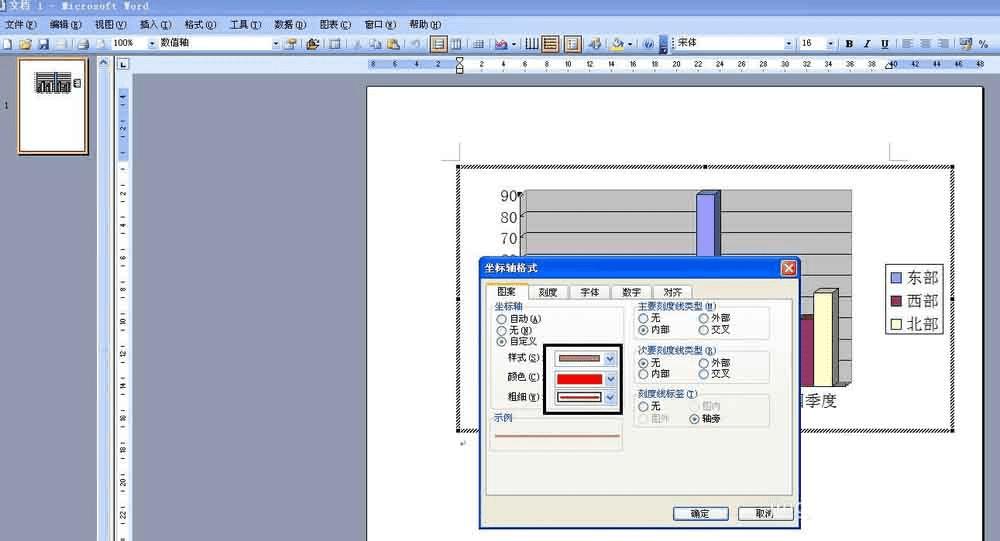Click the 取消 button
1000x541 pixels.
(765, 514)
